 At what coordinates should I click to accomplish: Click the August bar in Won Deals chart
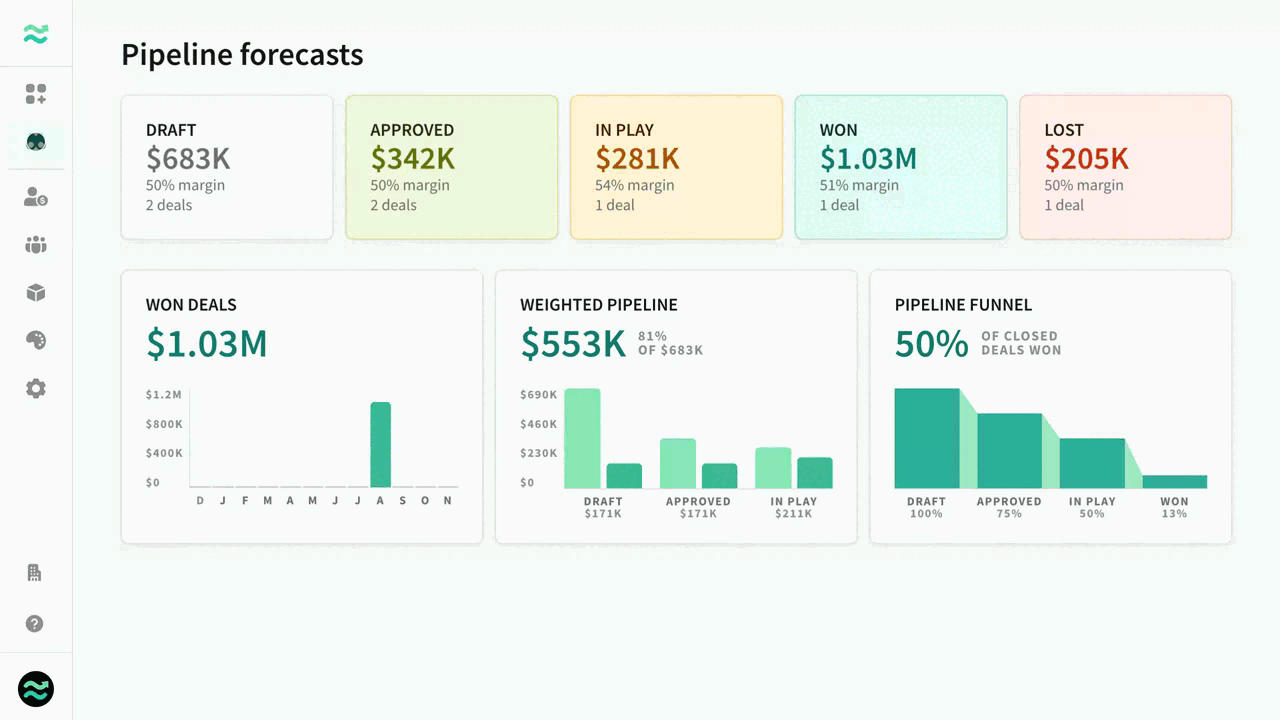[x=380, y=445]
